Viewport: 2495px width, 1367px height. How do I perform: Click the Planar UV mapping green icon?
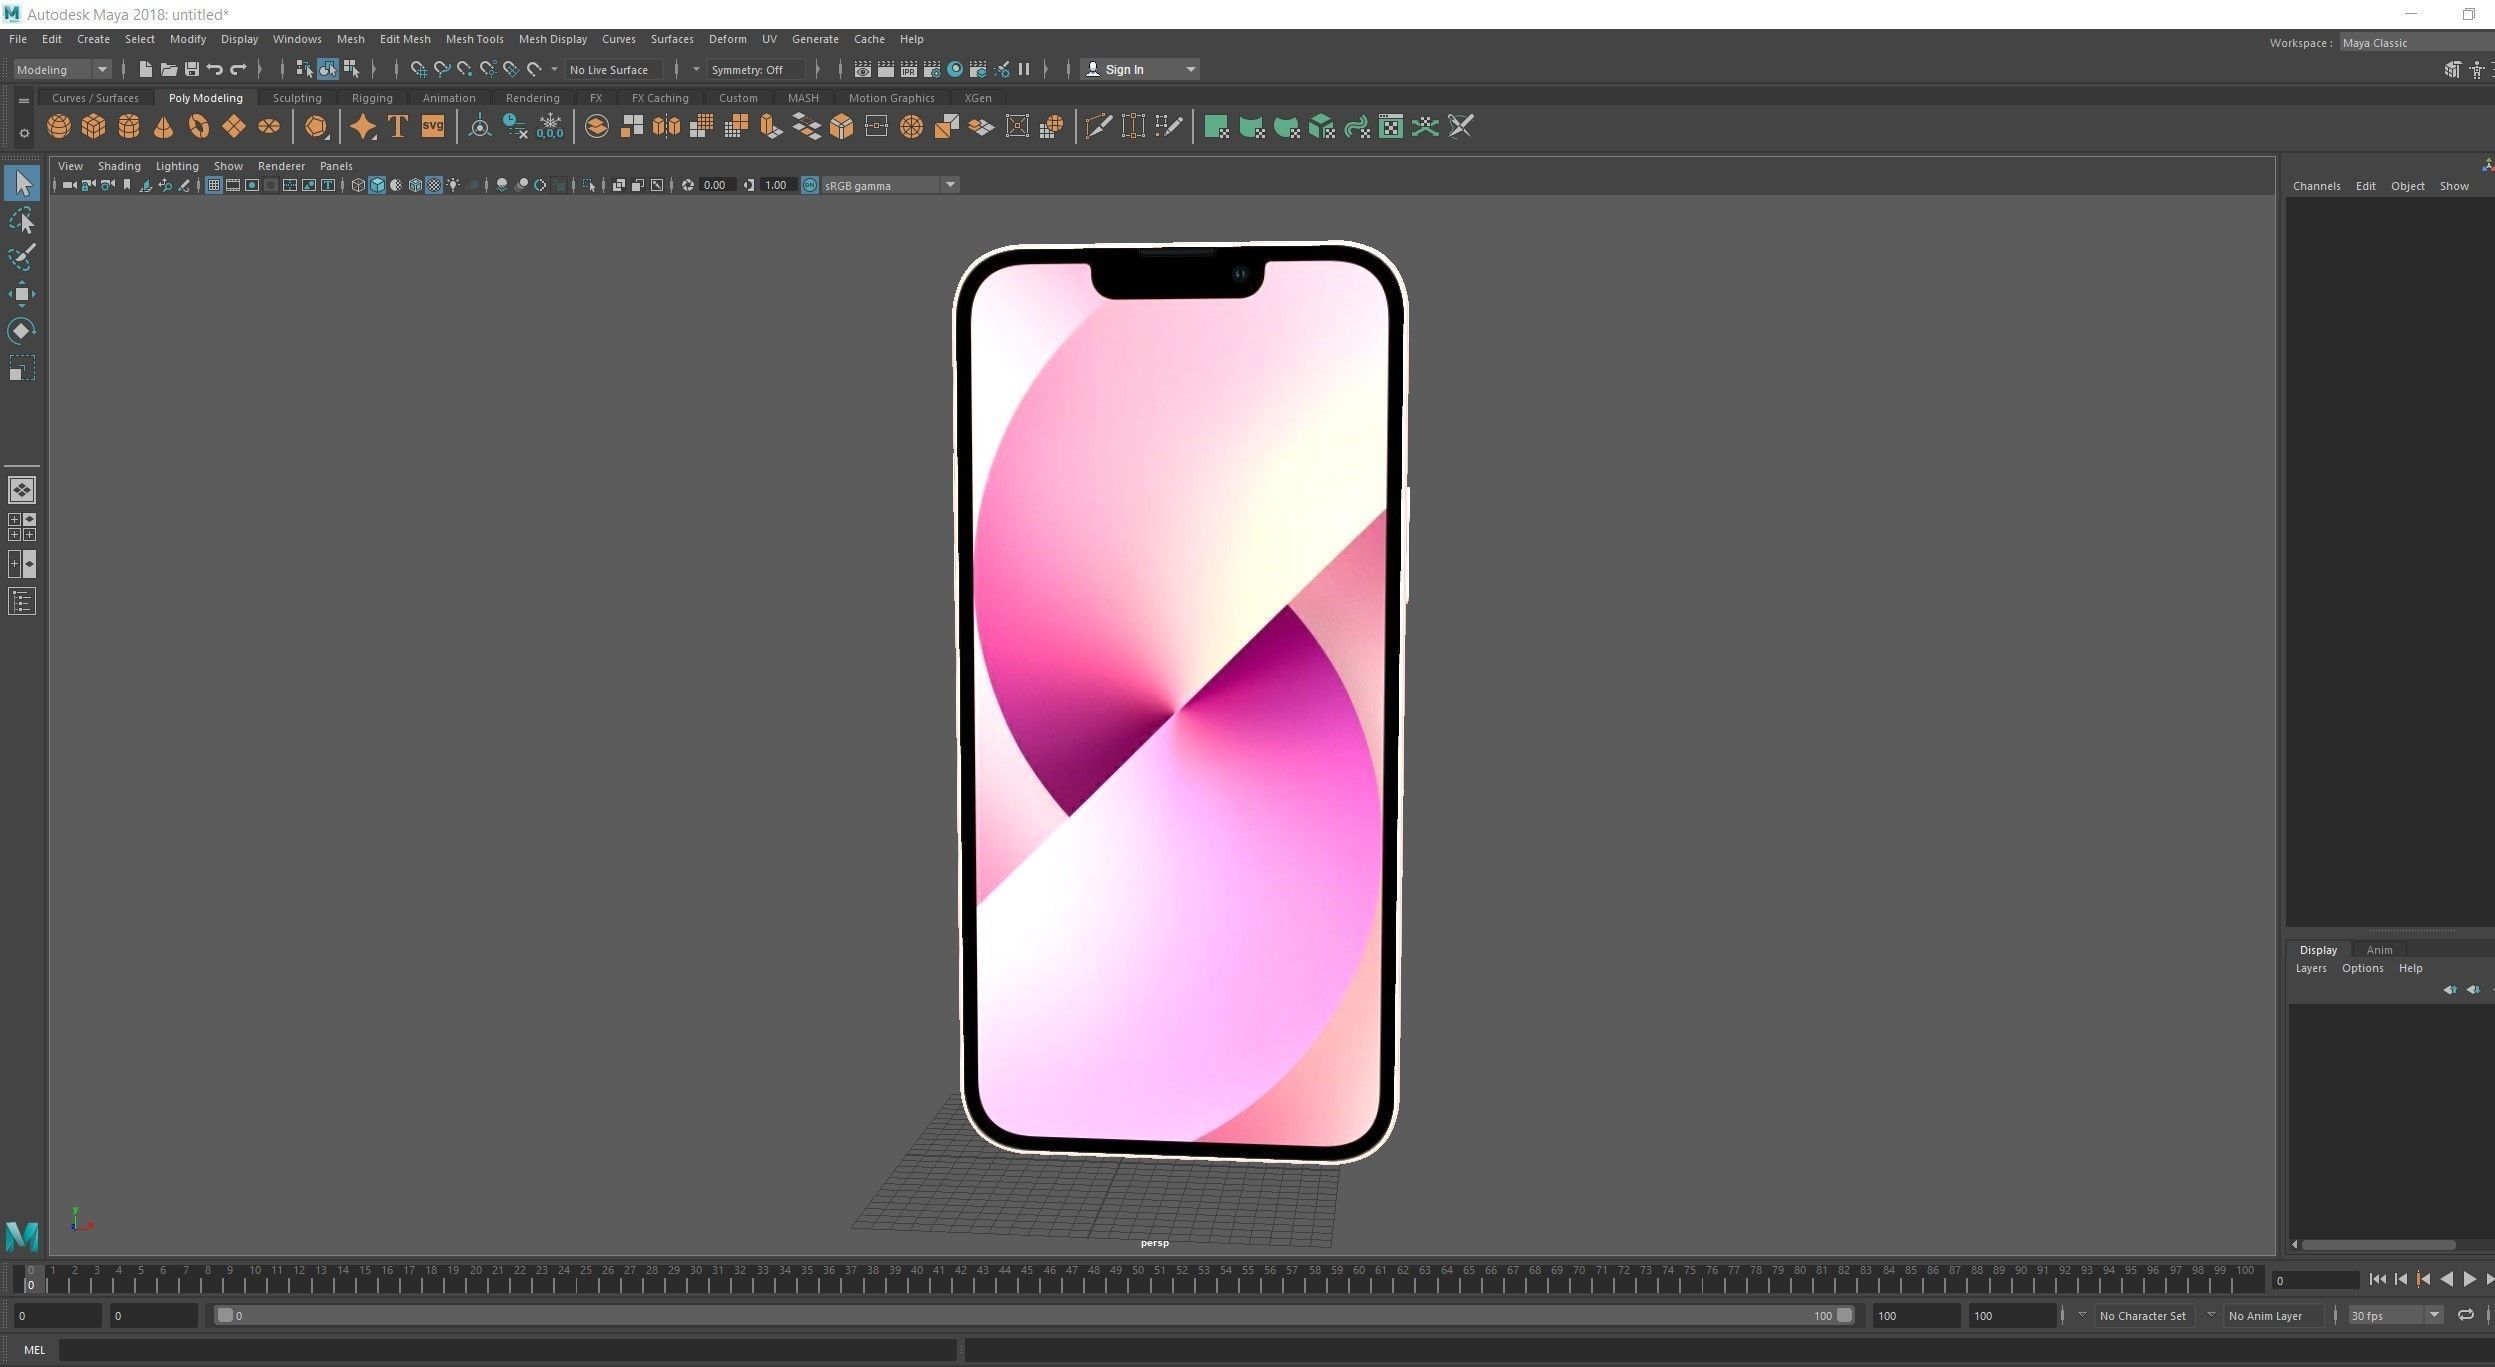tap(1216, 127)
